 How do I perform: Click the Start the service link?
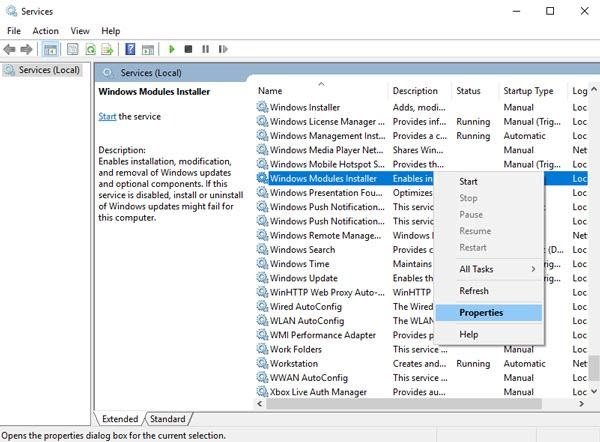coord(107,116)
